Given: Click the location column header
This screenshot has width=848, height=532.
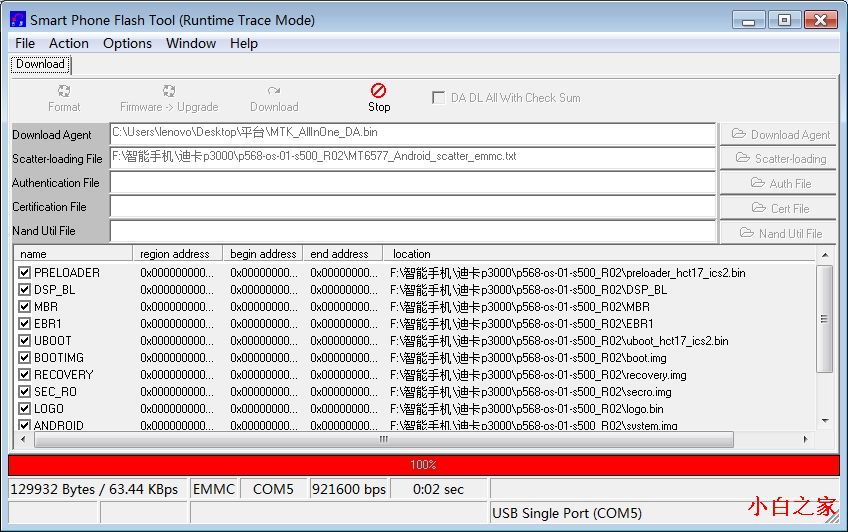Looking at the screenshot, I should (599, 254).
